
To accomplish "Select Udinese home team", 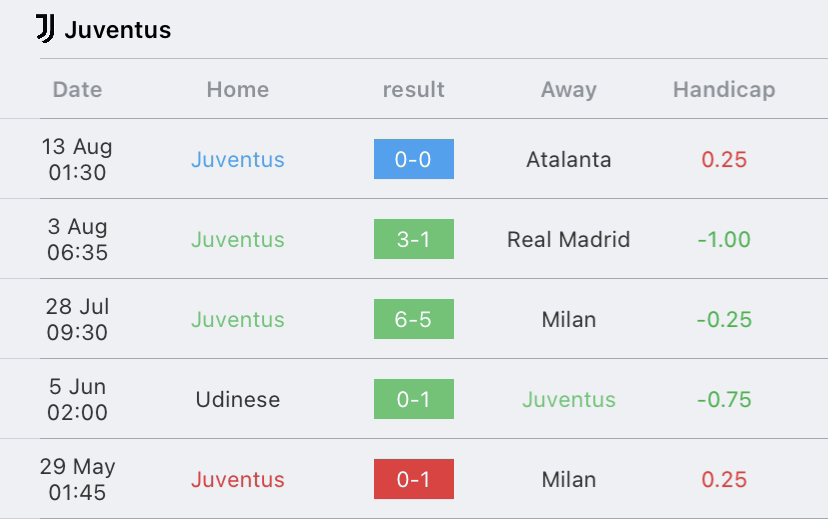I will pyautogui.click(x=238, y=399).
